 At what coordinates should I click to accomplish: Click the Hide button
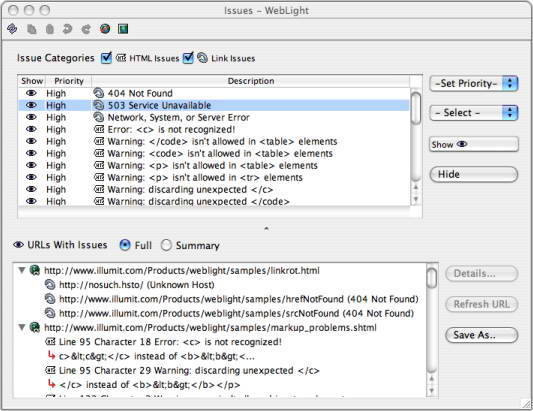pyautogui.click(x=474, y=174)
